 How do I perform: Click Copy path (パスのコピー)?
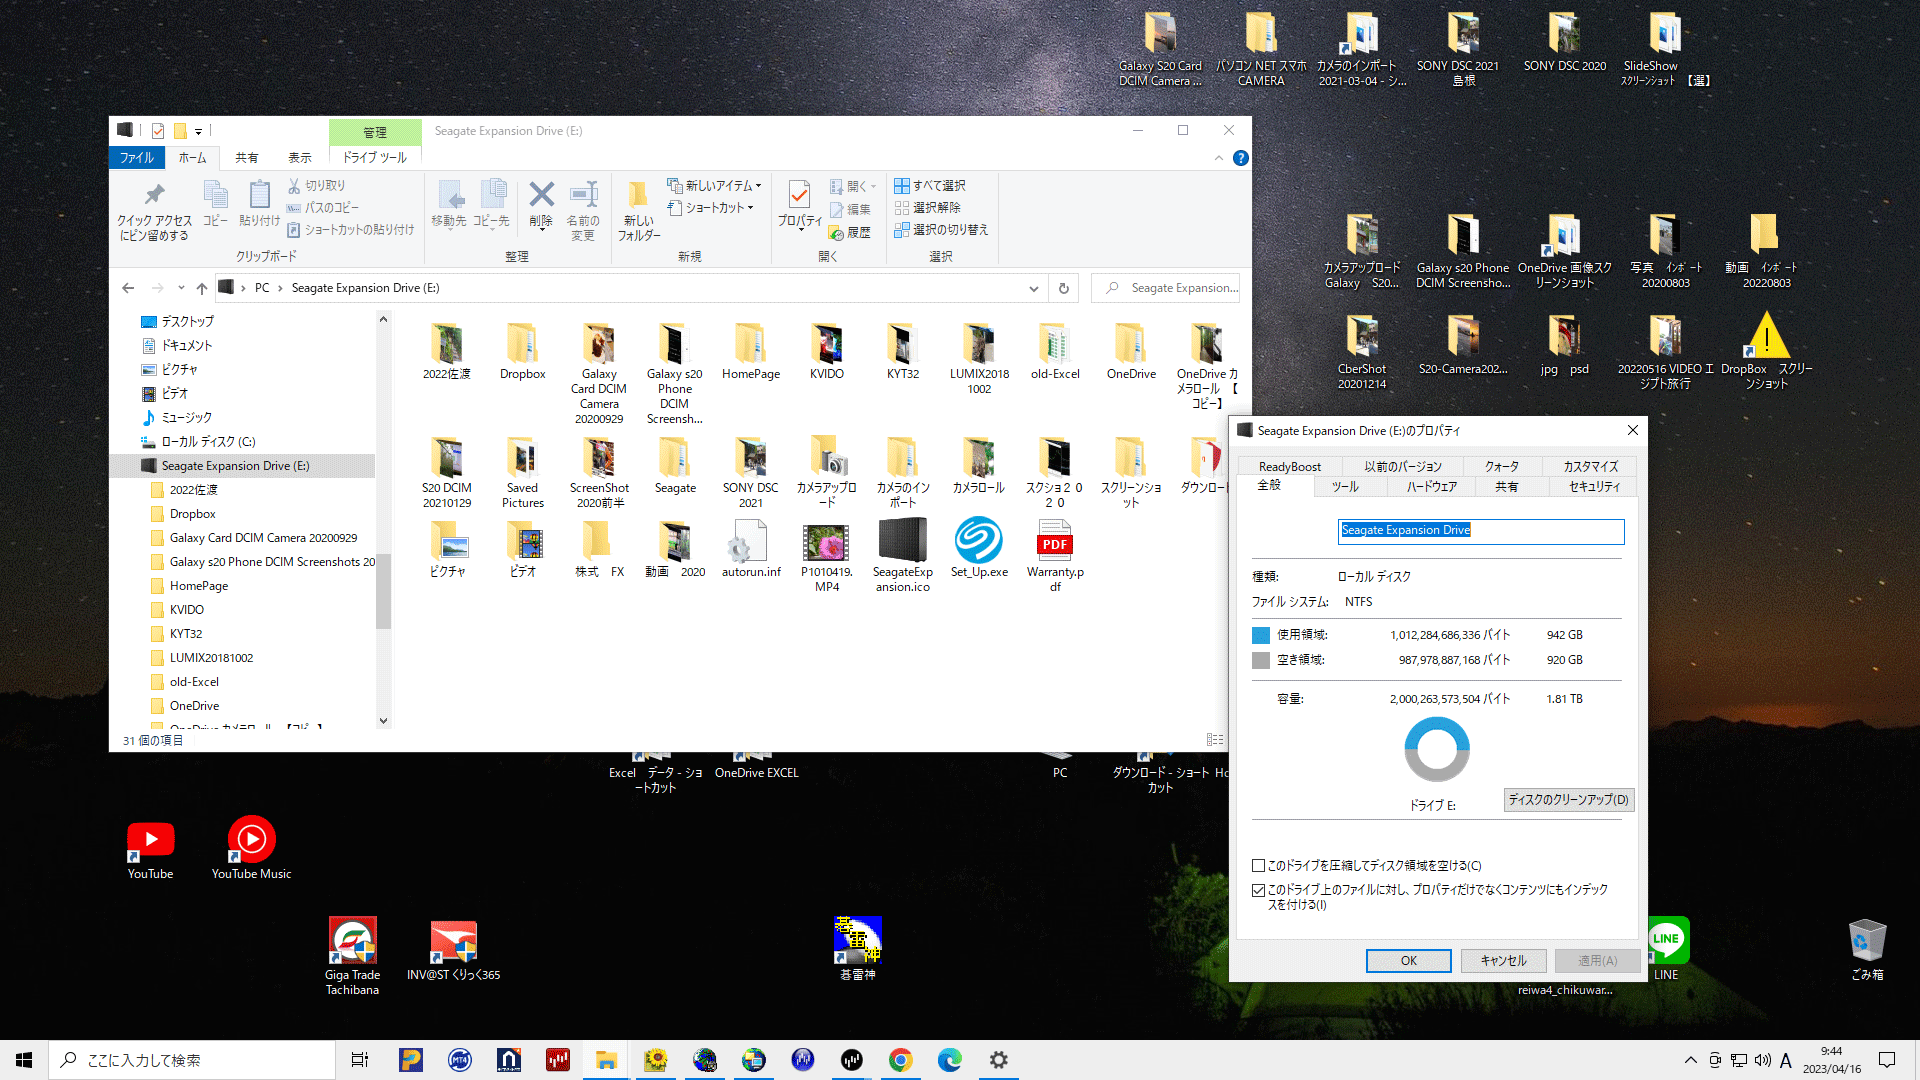(323, 208)
